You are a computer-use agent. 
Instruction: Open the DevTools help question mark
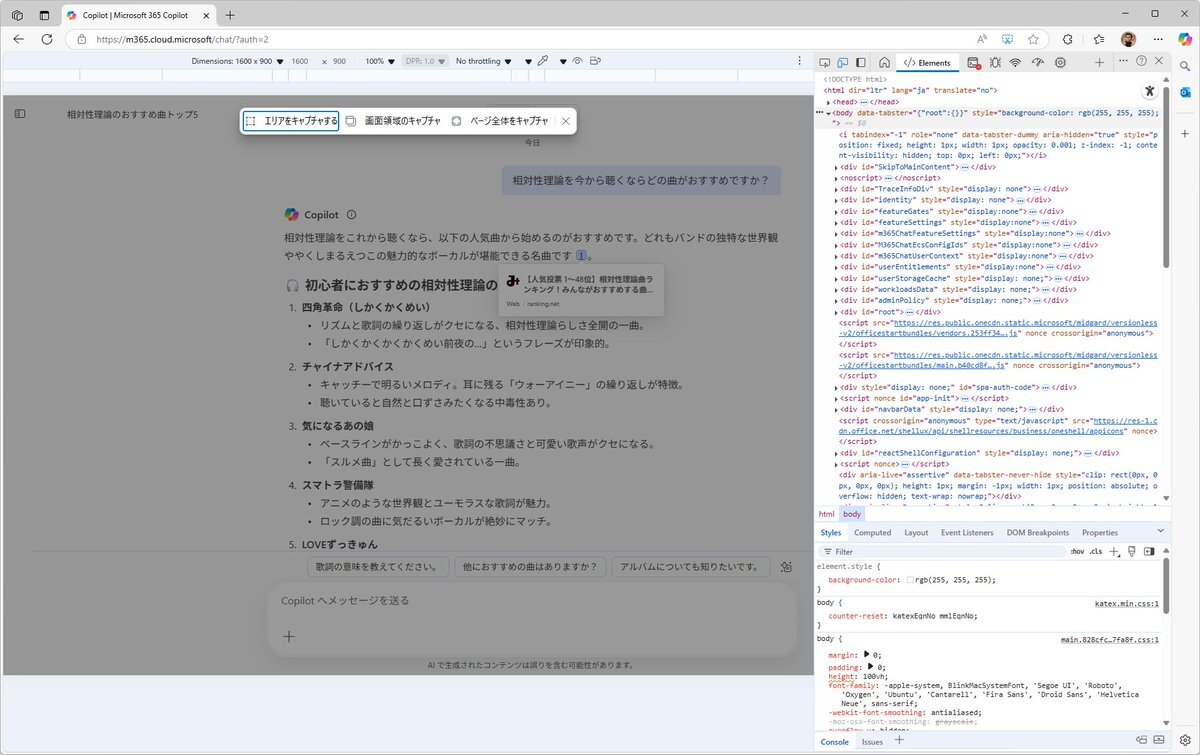[x=1142, y=62]
